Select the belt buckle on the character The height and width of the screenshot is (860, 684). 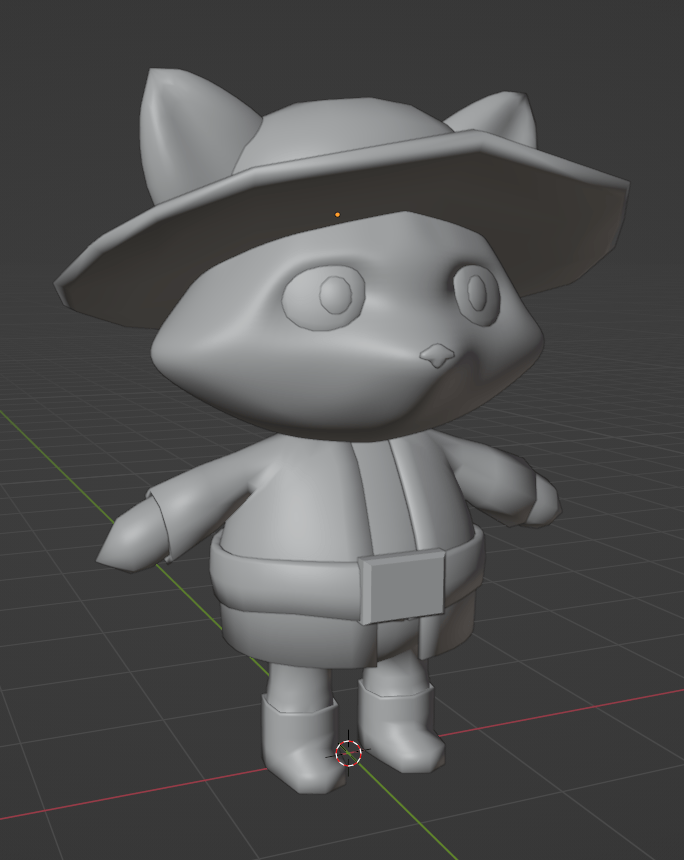pos(403,586)
